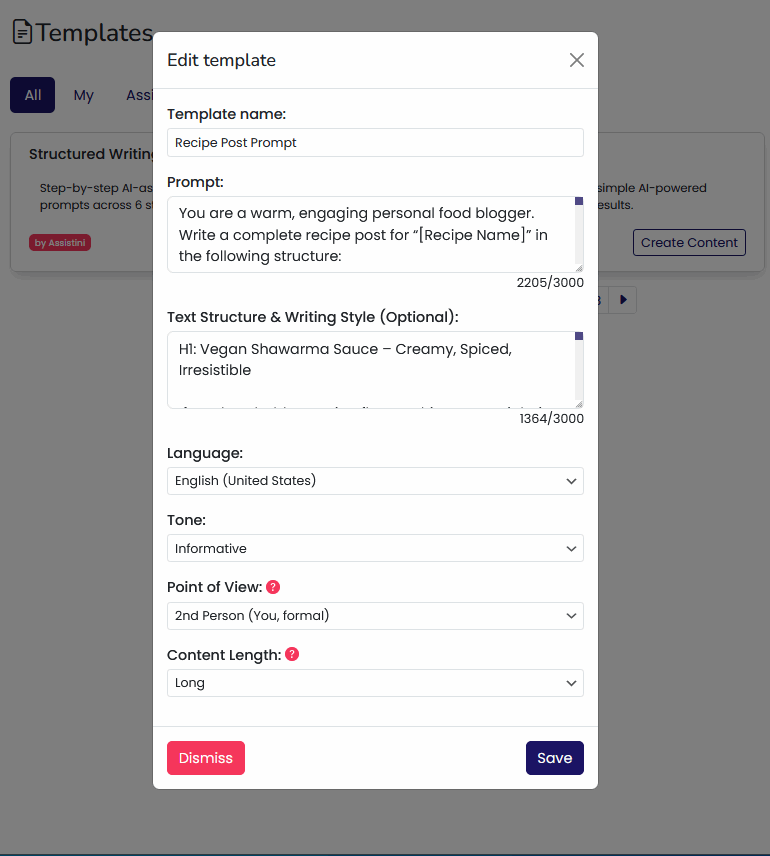Close the Edit template dialog
Screen dimensions: 770x856
pos(577,60)
